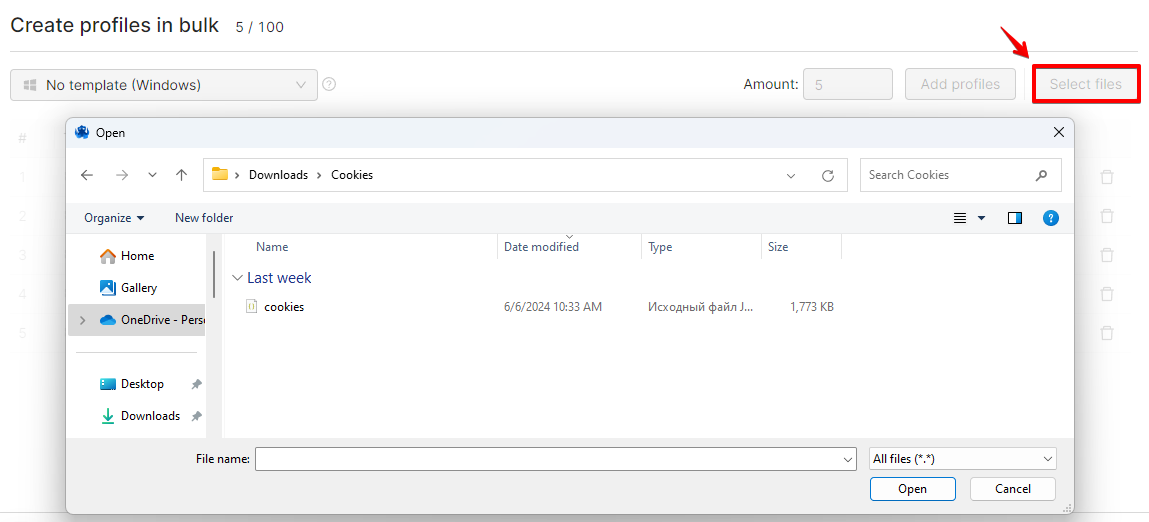Select OneDrive in navigation pane

point(137,320)
